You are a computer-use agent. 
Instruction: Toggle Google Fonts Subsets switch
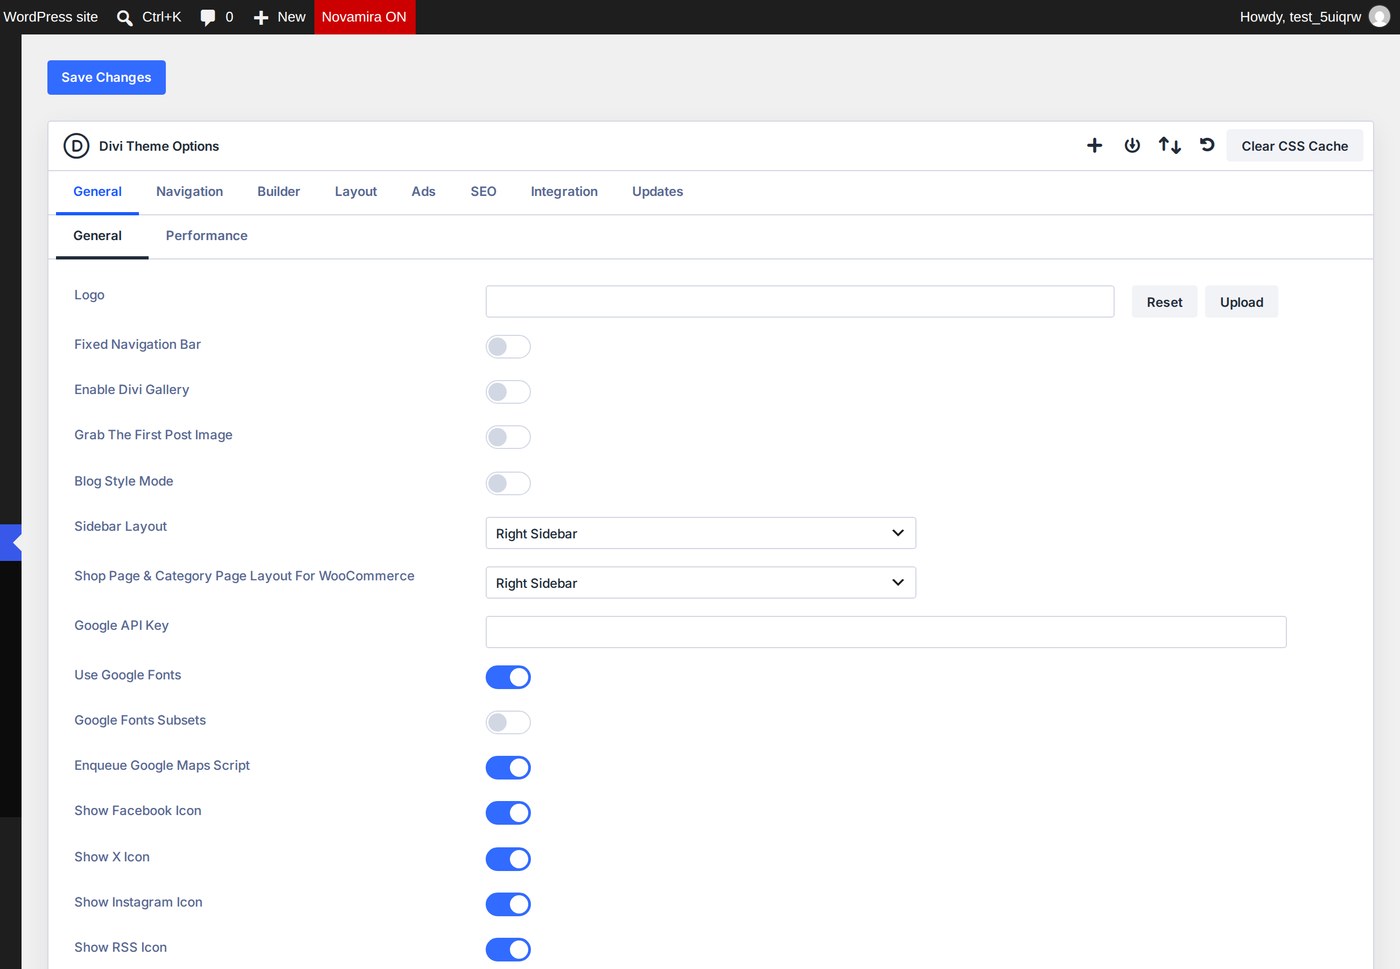(x=508, y=722)
